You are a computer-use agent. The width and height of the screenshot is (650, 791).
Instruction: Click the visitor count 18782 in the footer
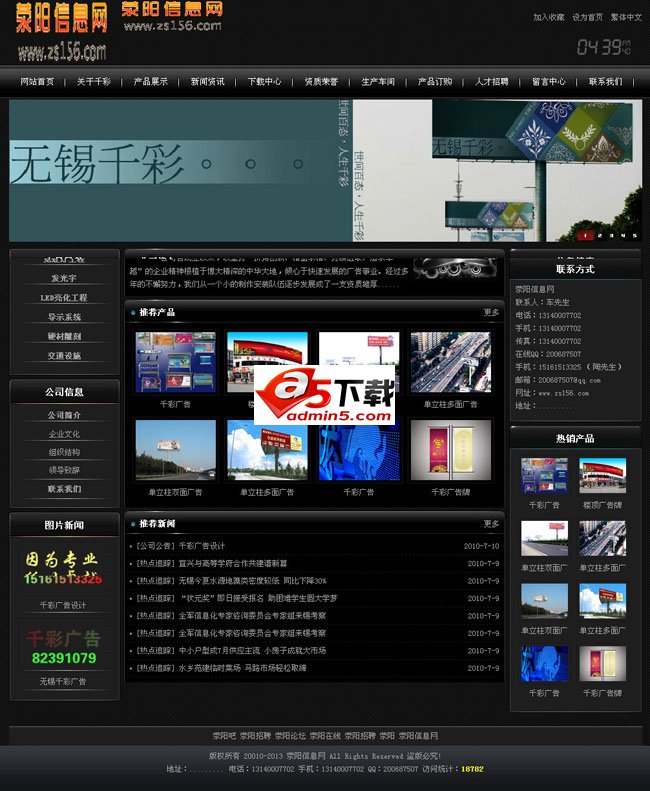point(472,769)
